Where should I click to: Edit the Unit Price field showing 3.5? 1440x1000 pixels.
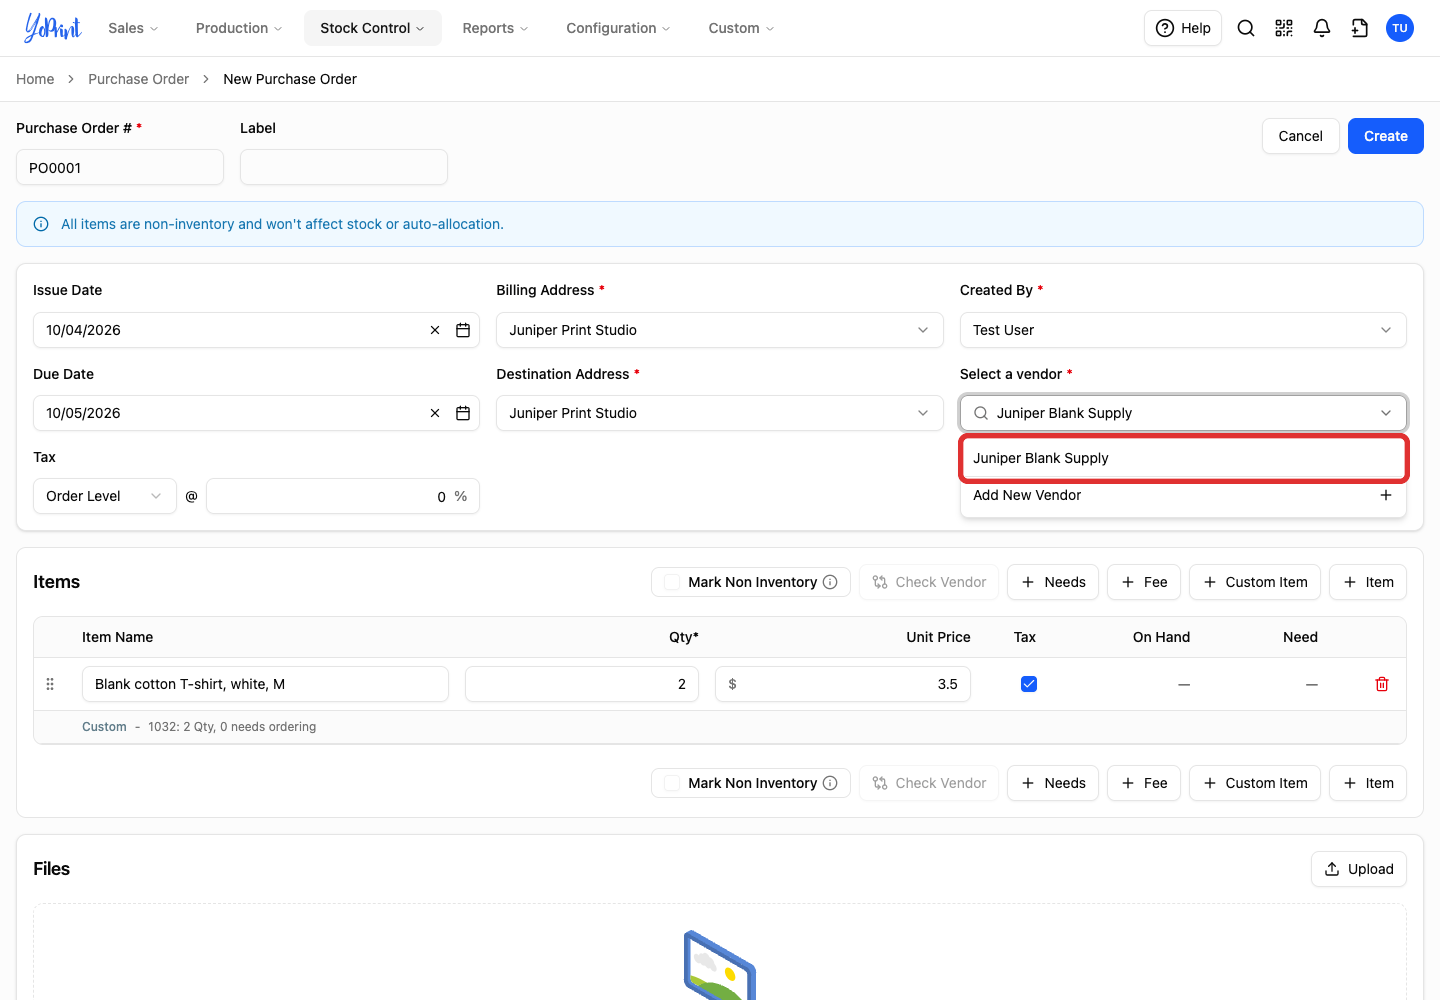pyautogui.click(x=843, y=684)
